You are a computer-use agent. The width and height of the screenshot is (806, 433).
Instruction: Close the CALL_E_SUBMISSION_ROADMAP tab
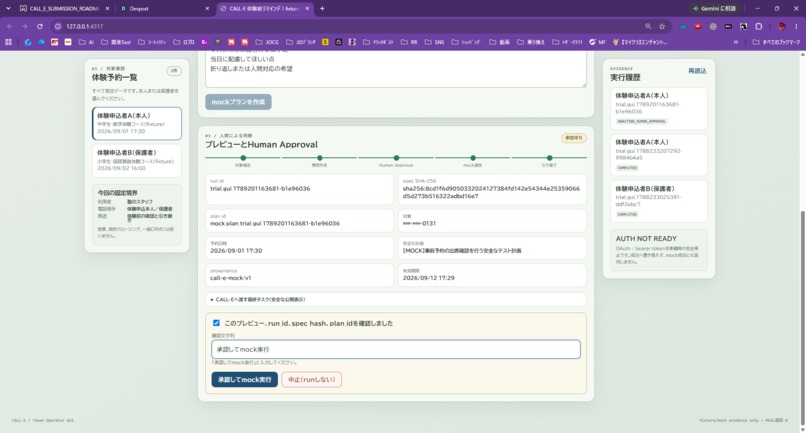tap(107, 9)
